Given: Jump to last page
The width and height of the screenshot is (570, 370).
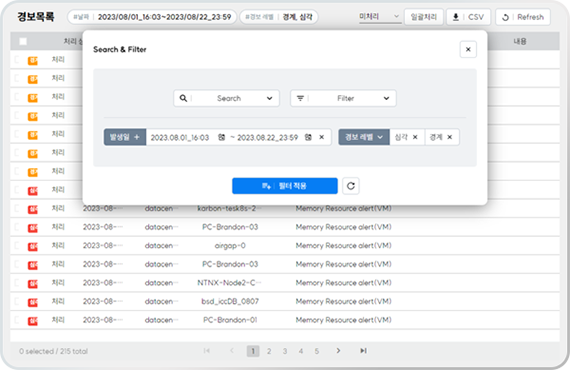Looking at the screenshot, I should 363,351.
